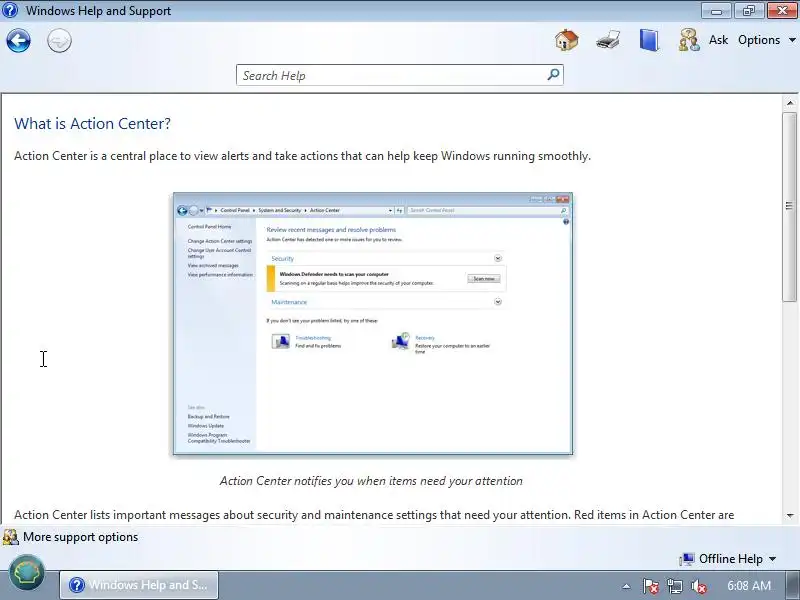This screenshot has width=800, height=600.
Task: Print this help topic via printer icon
Action: pos(608,40)
